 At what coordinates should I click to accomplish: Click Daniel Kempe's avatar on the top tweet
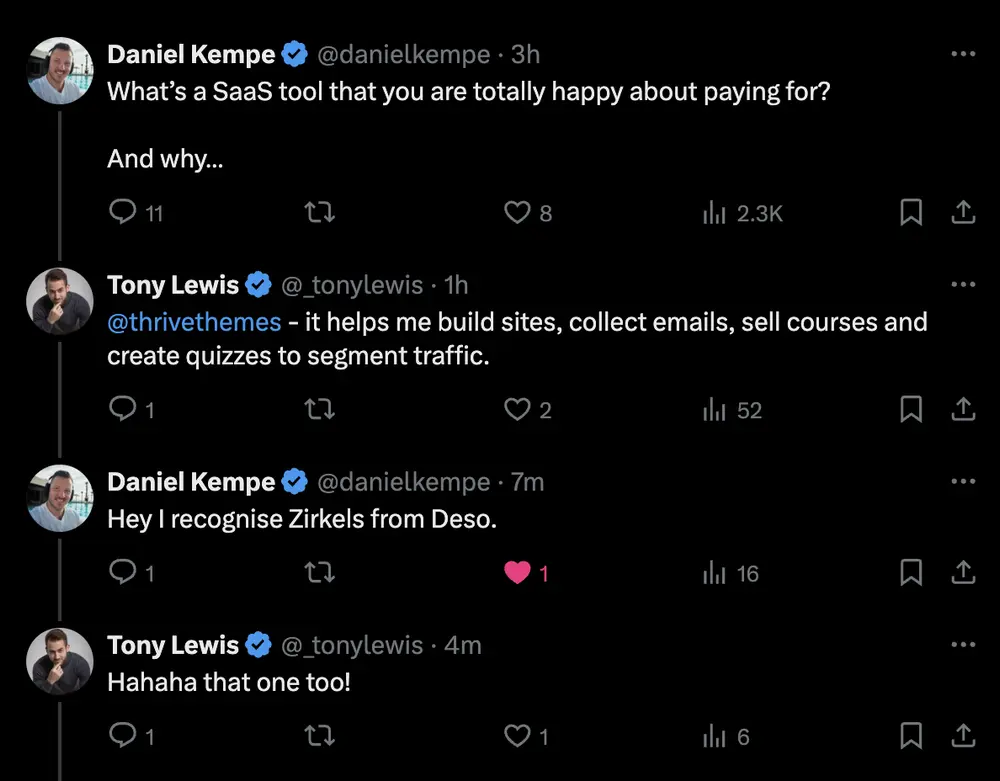pyautogui.click(x=61, y=70)
